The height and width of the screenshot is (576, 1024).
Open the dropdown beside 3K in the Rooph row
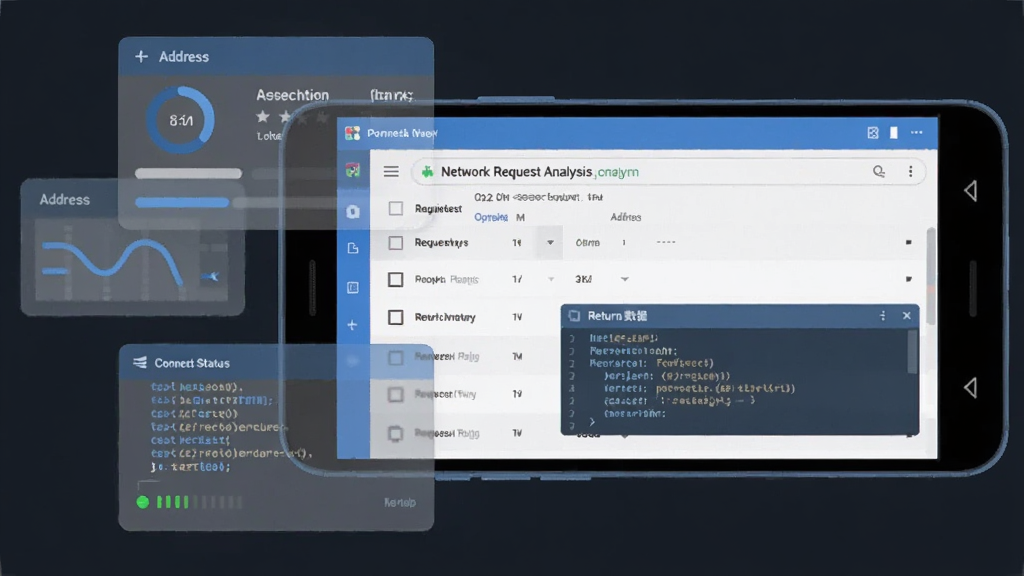click(624, 279)
